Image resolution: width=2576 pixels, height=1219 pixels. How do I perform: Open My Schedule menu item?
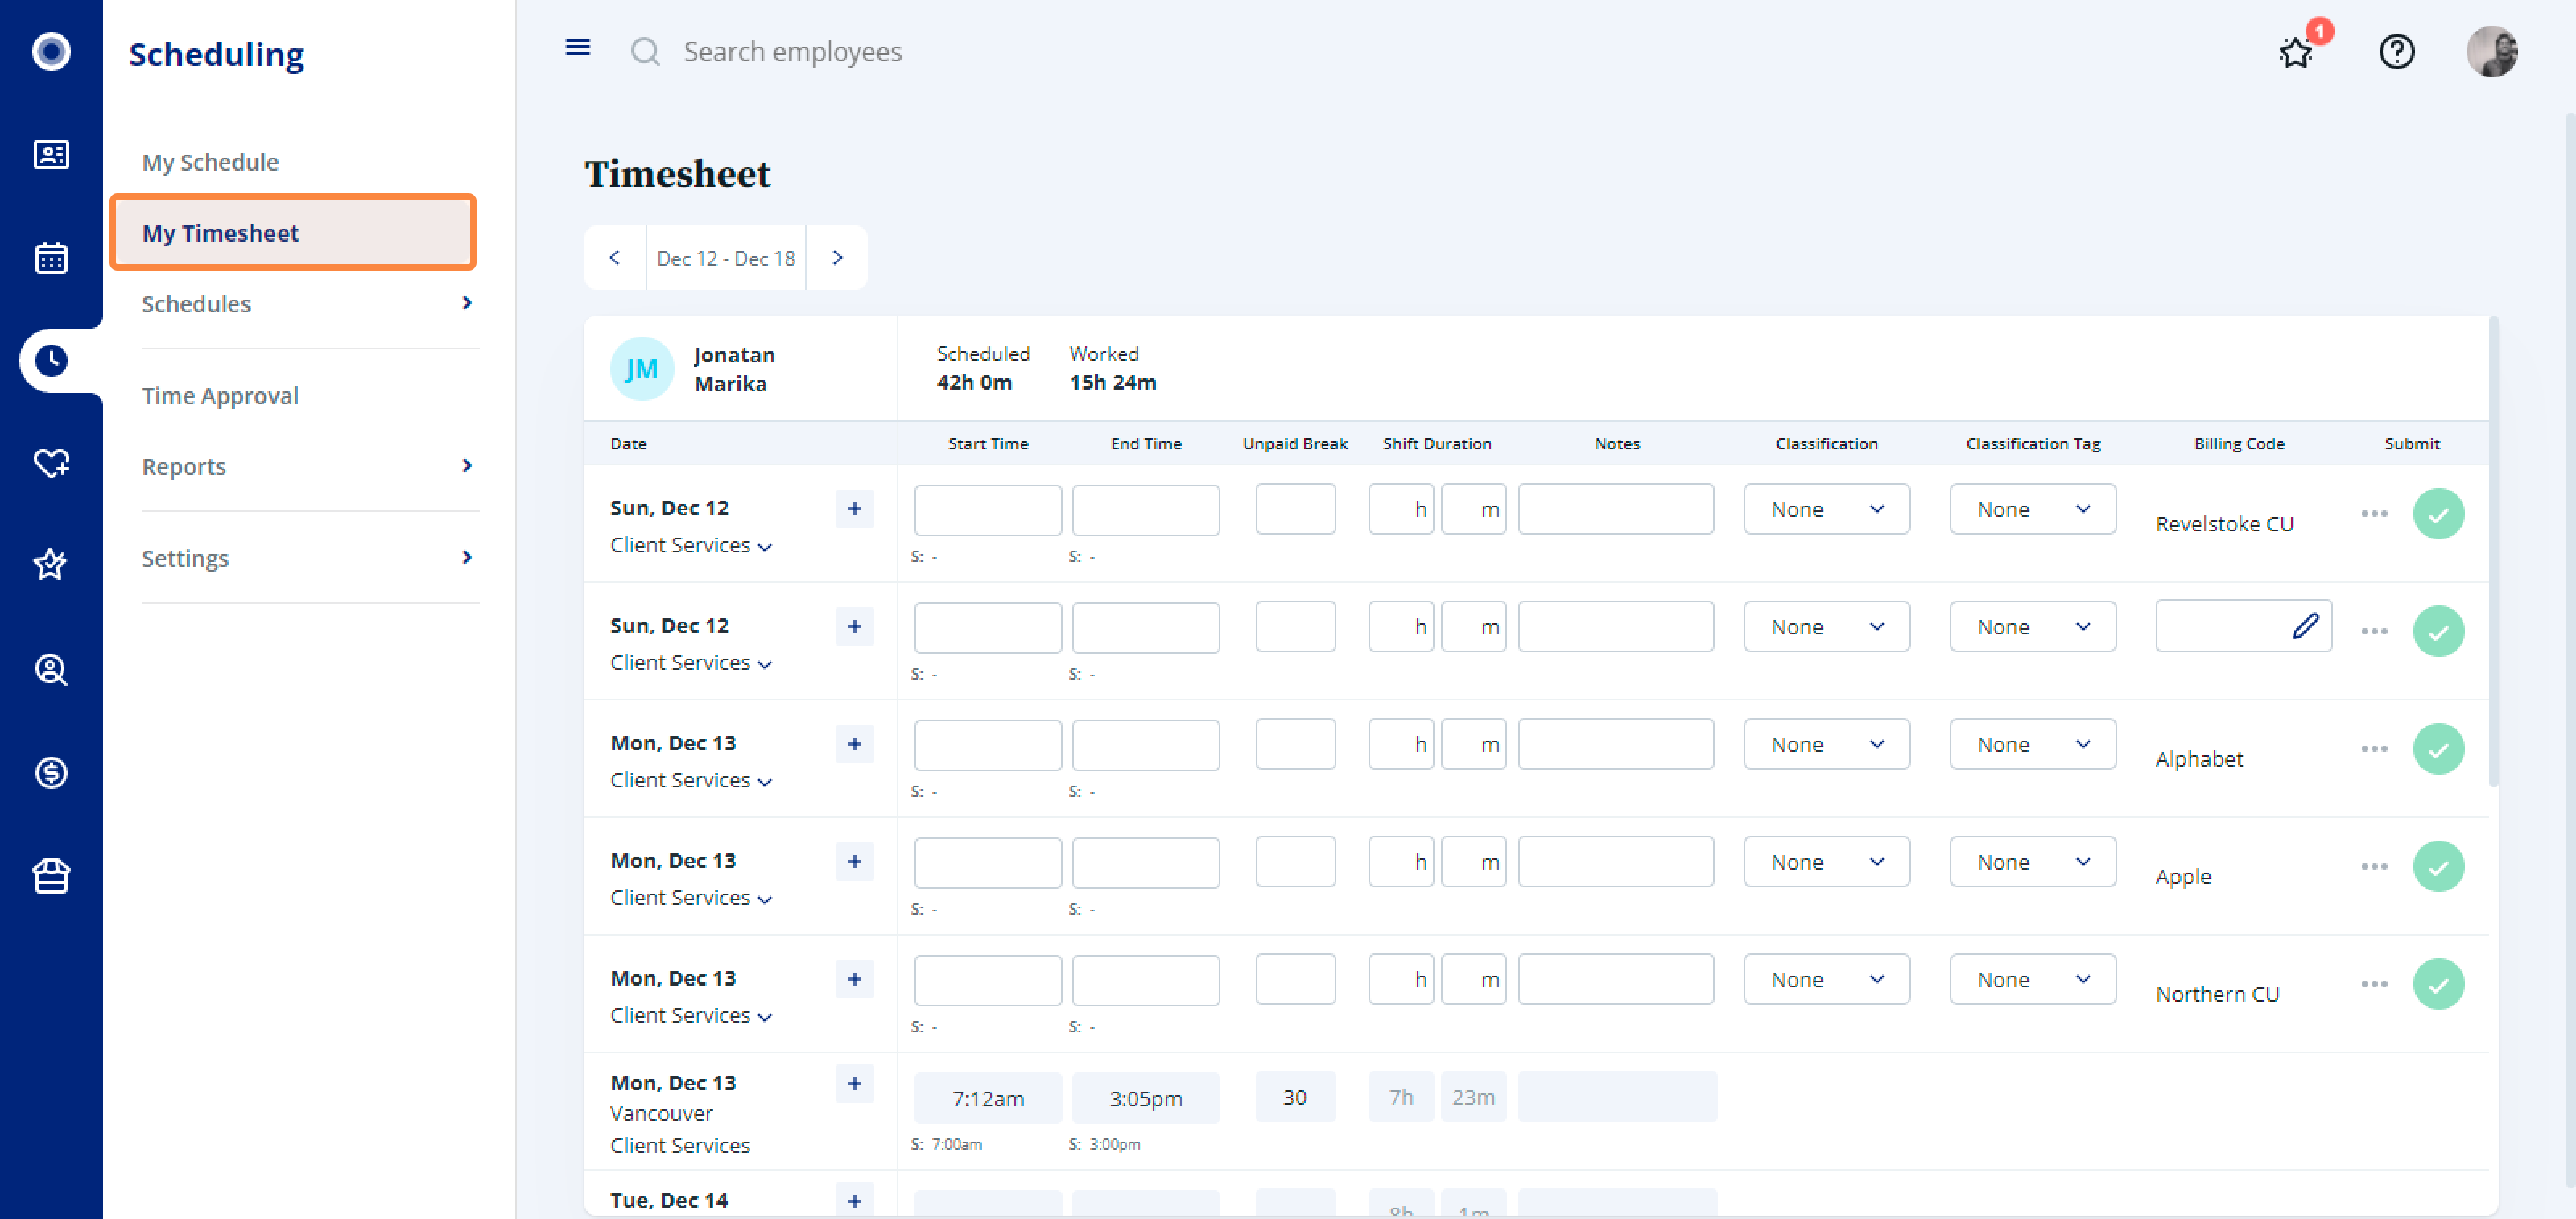(210, 162)
